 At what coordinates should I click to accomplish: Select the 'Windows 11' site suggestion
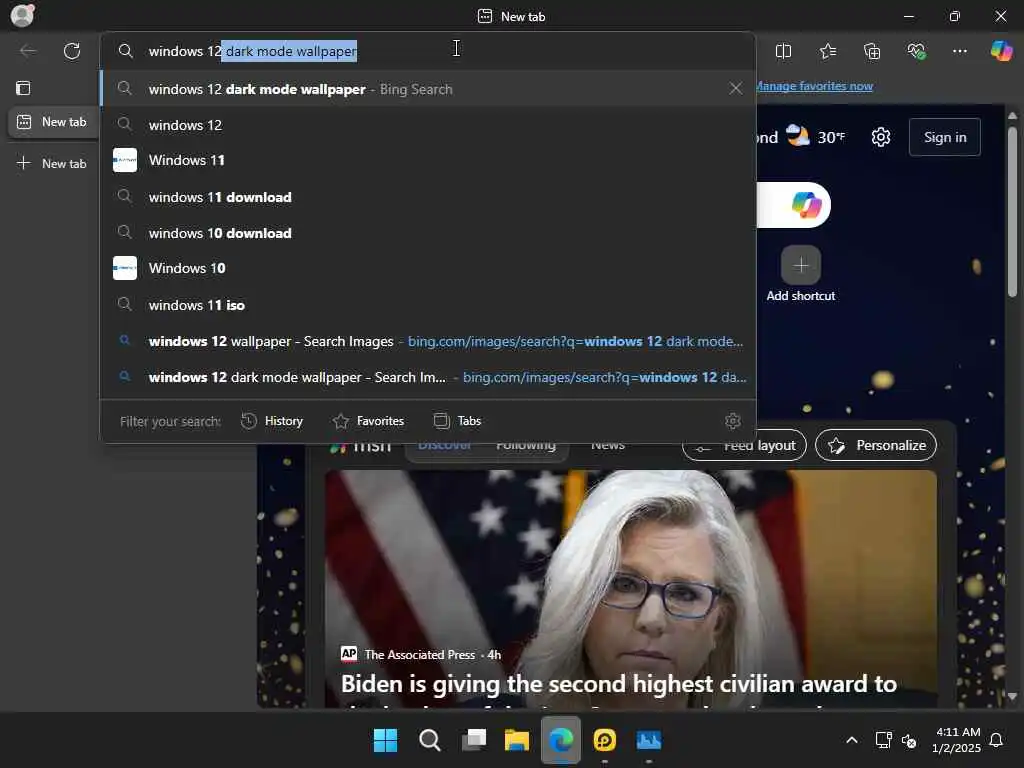tap(428, 160)
